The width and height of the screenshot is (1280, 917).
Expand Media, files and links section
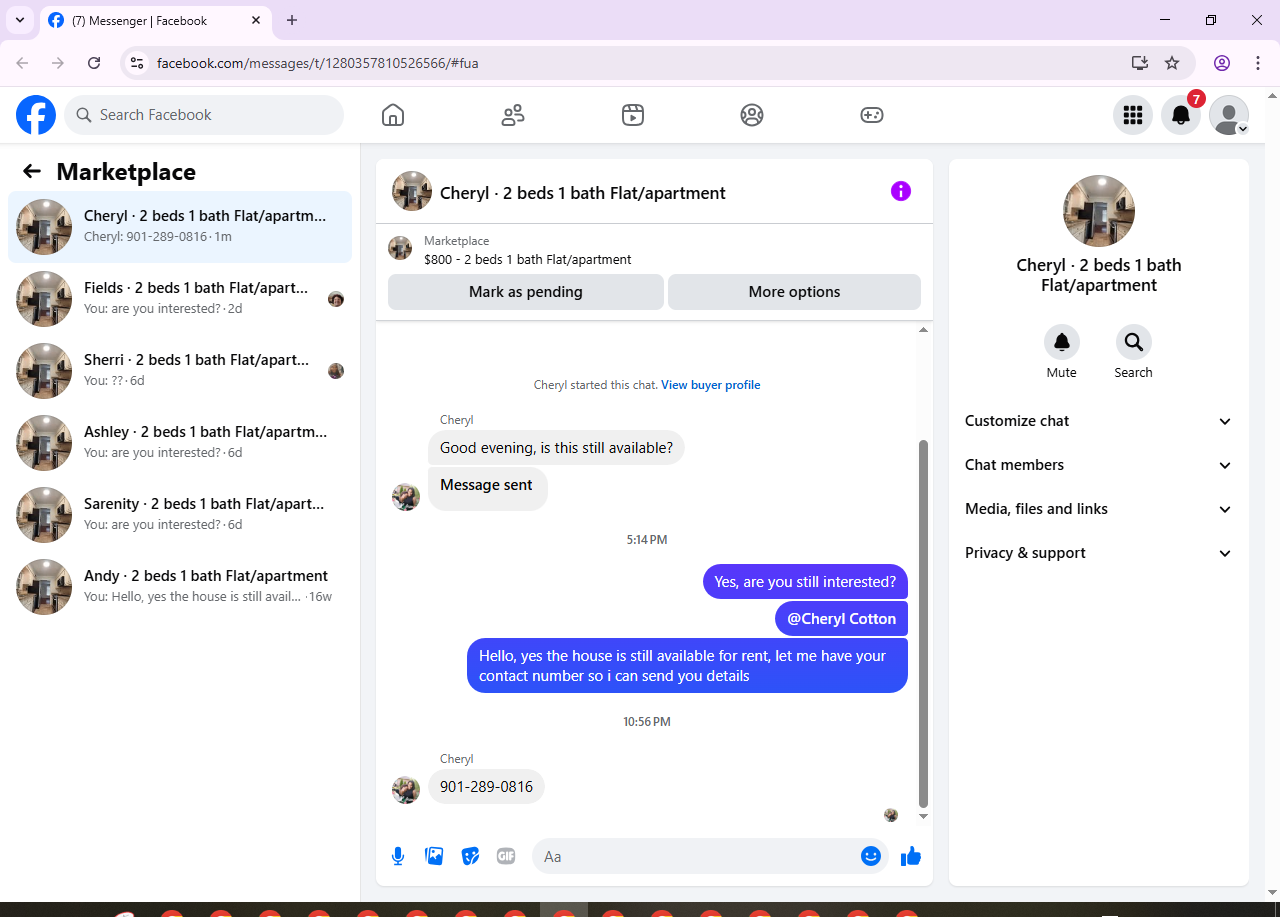tap(1099, 509)
